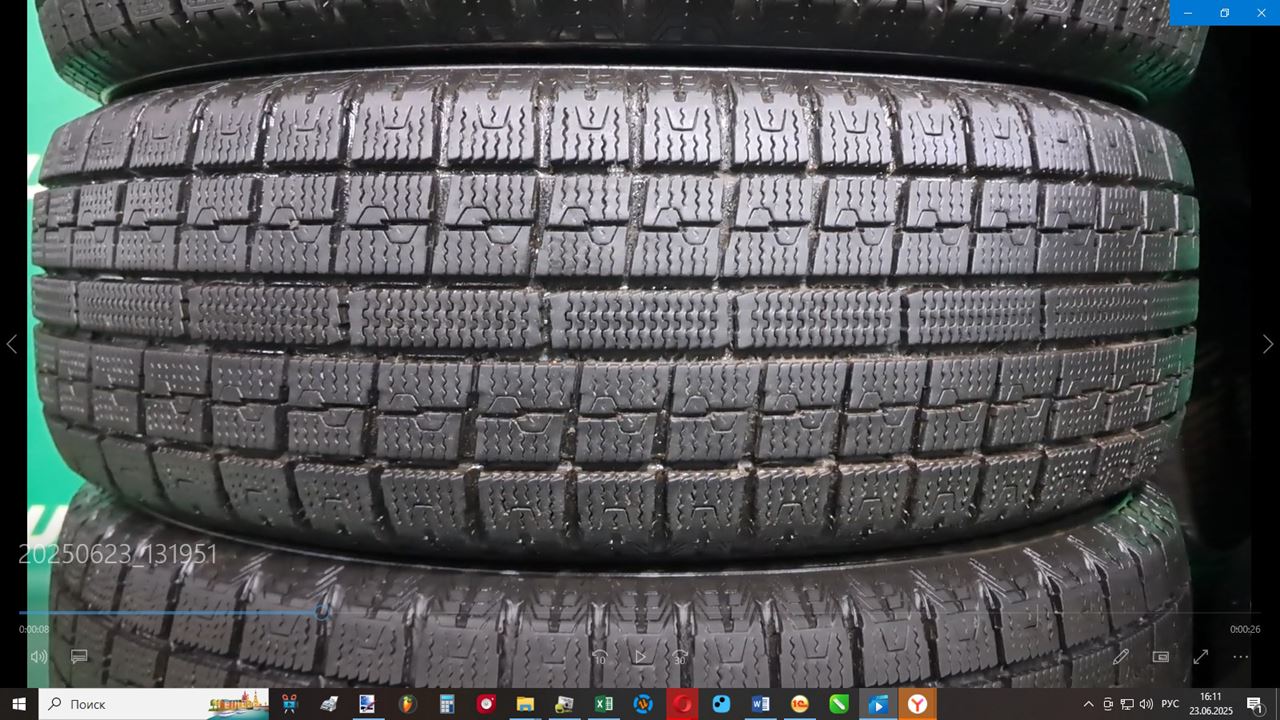Skip back 10 seconds

click(600, 657)
